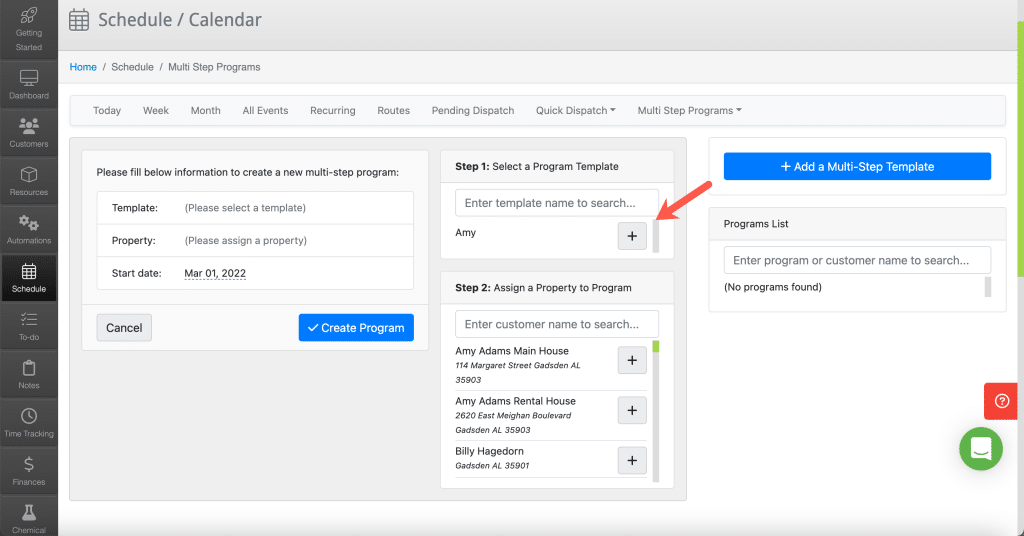
Task: Click the customer name search field
Action: 556,324
